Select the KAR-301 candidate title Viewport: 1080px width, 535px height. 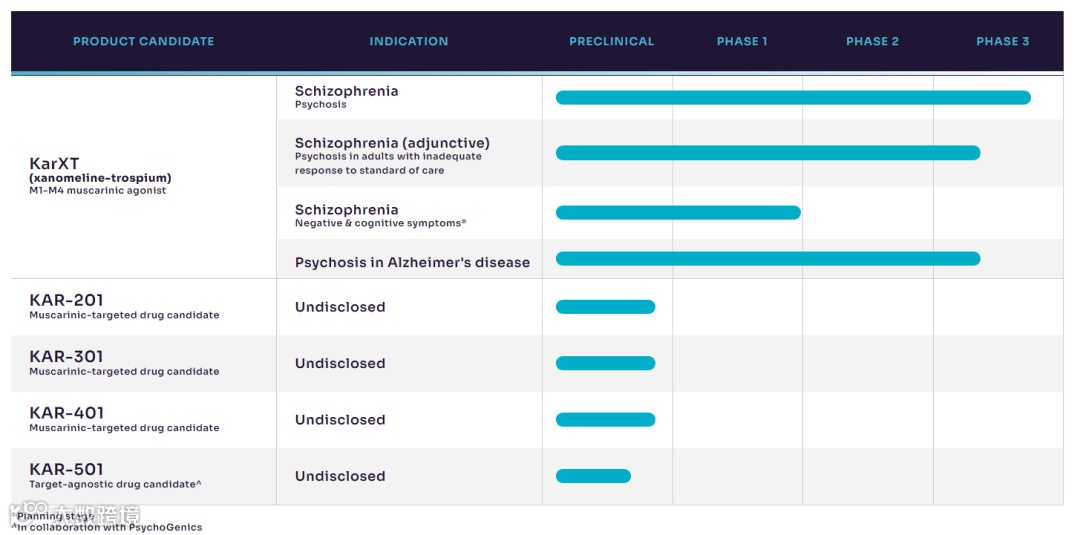click(66, 357)
